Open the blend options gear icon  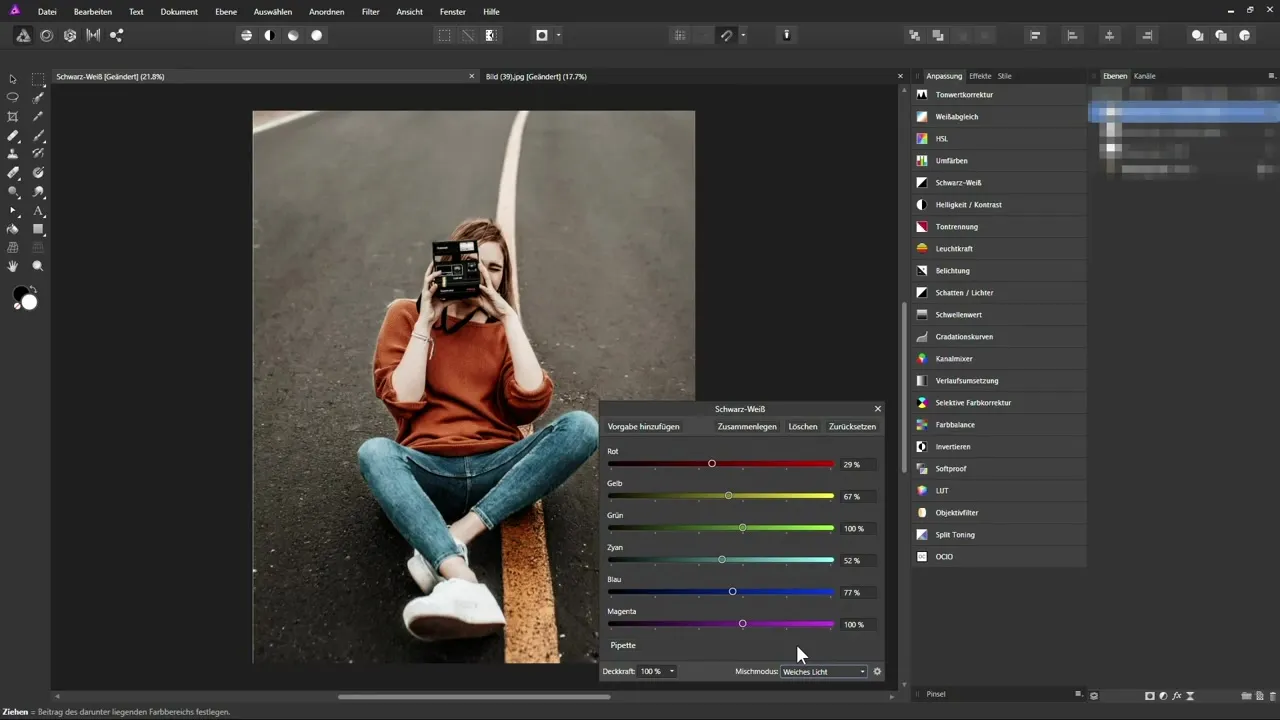click(x=877, y=671)
